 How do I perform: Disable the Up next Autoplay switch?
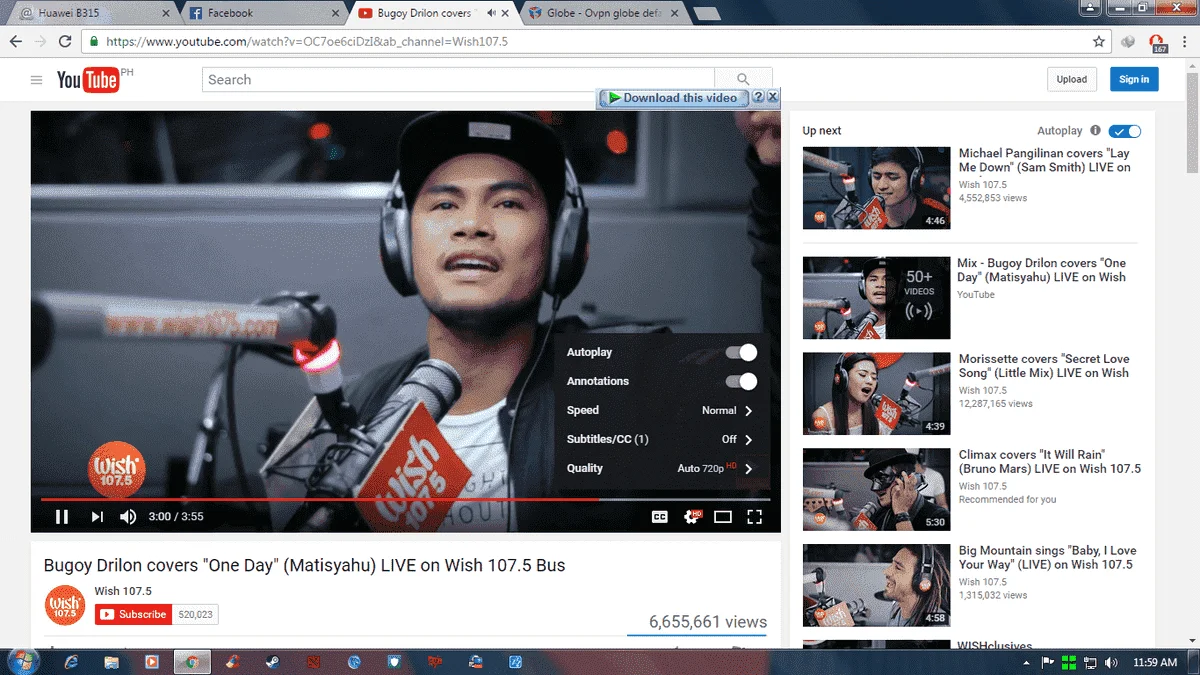[1125, 131]
